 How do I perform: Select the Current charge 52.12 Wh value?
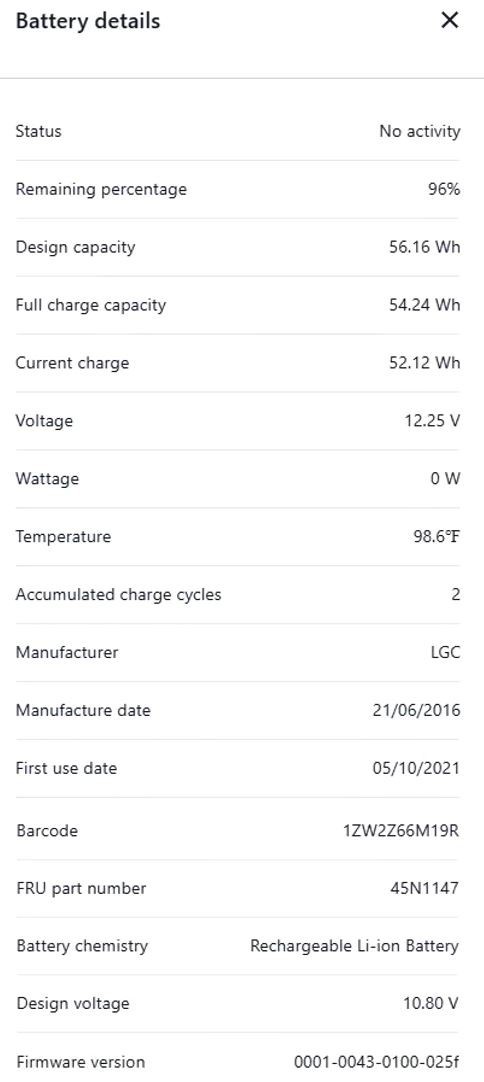tap(425, 363)
